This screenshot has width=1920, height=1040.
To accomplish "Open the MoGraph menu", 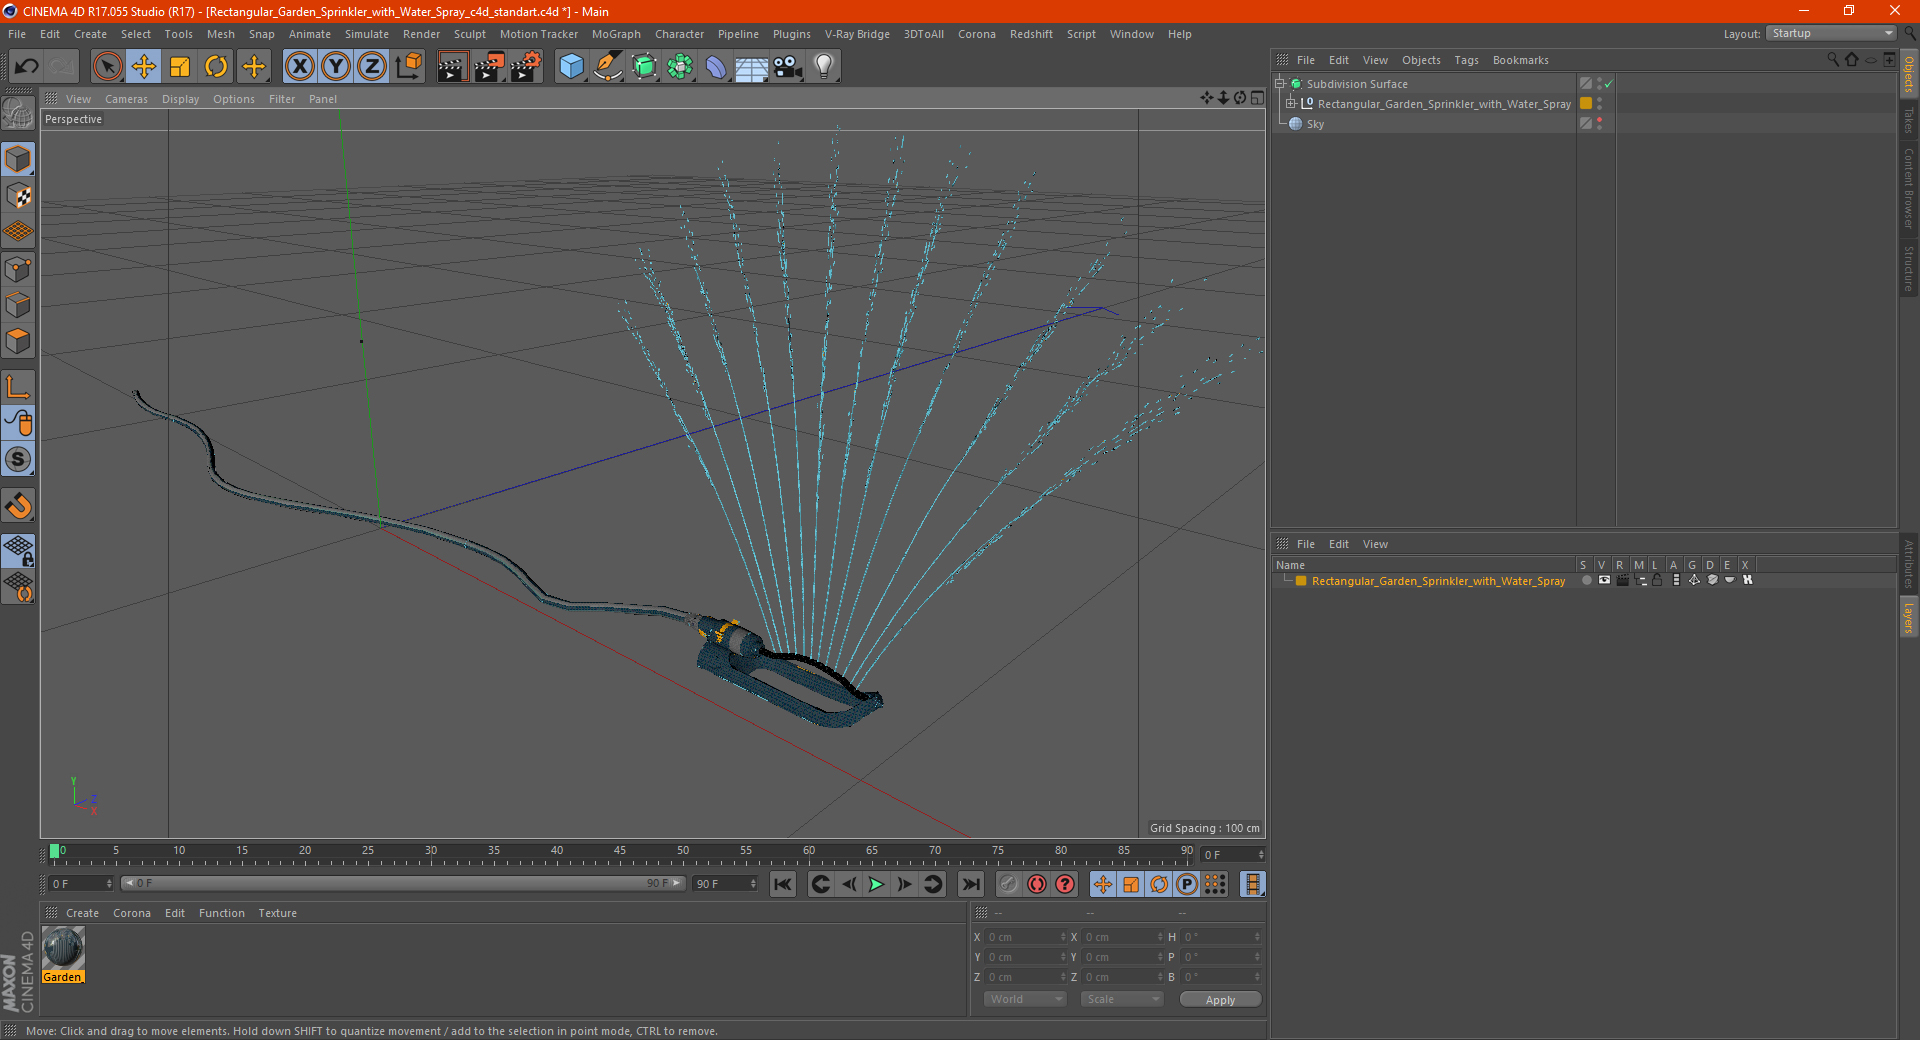I will (615, 34).
